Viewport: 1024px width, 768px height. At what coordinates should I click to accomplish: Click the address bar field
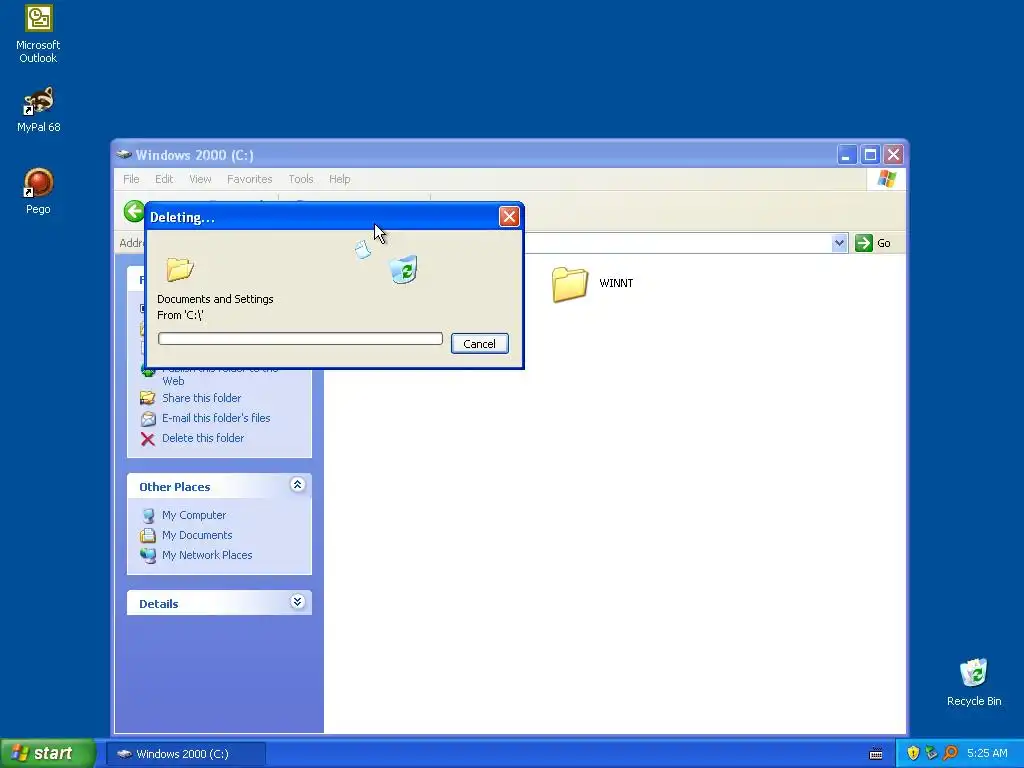678,243
